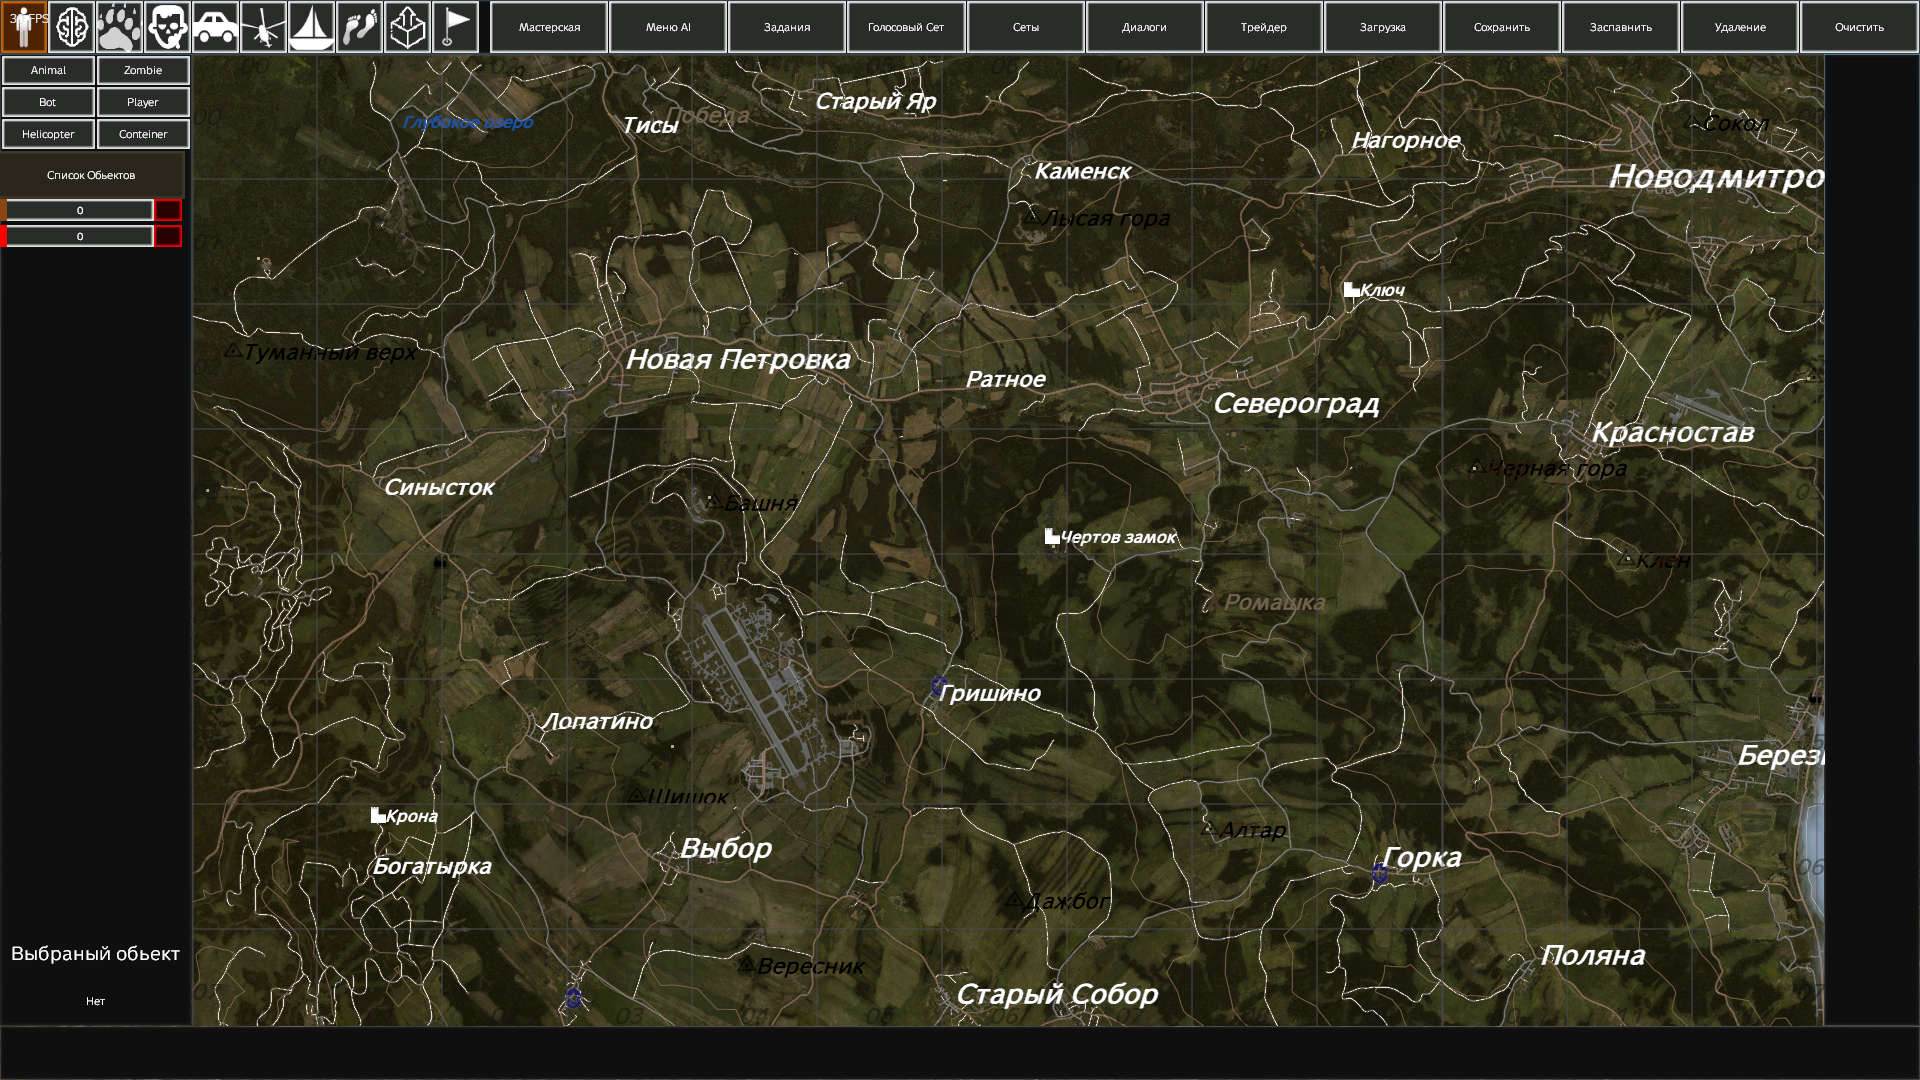Open the Мастерская menu
Image resolution: width=1920 pixels, height=1080 pixels.
tap(549, 27)
